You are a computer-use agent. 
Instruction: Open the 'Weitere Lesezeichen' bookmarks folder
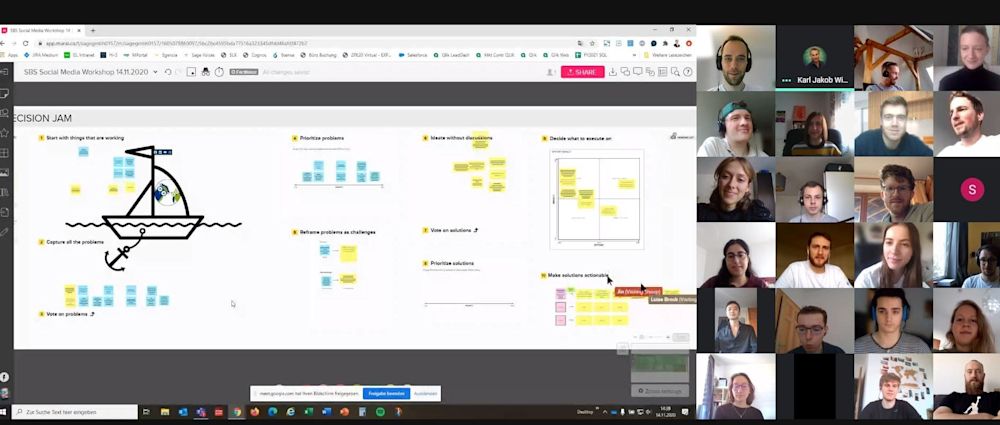[668, 56]
